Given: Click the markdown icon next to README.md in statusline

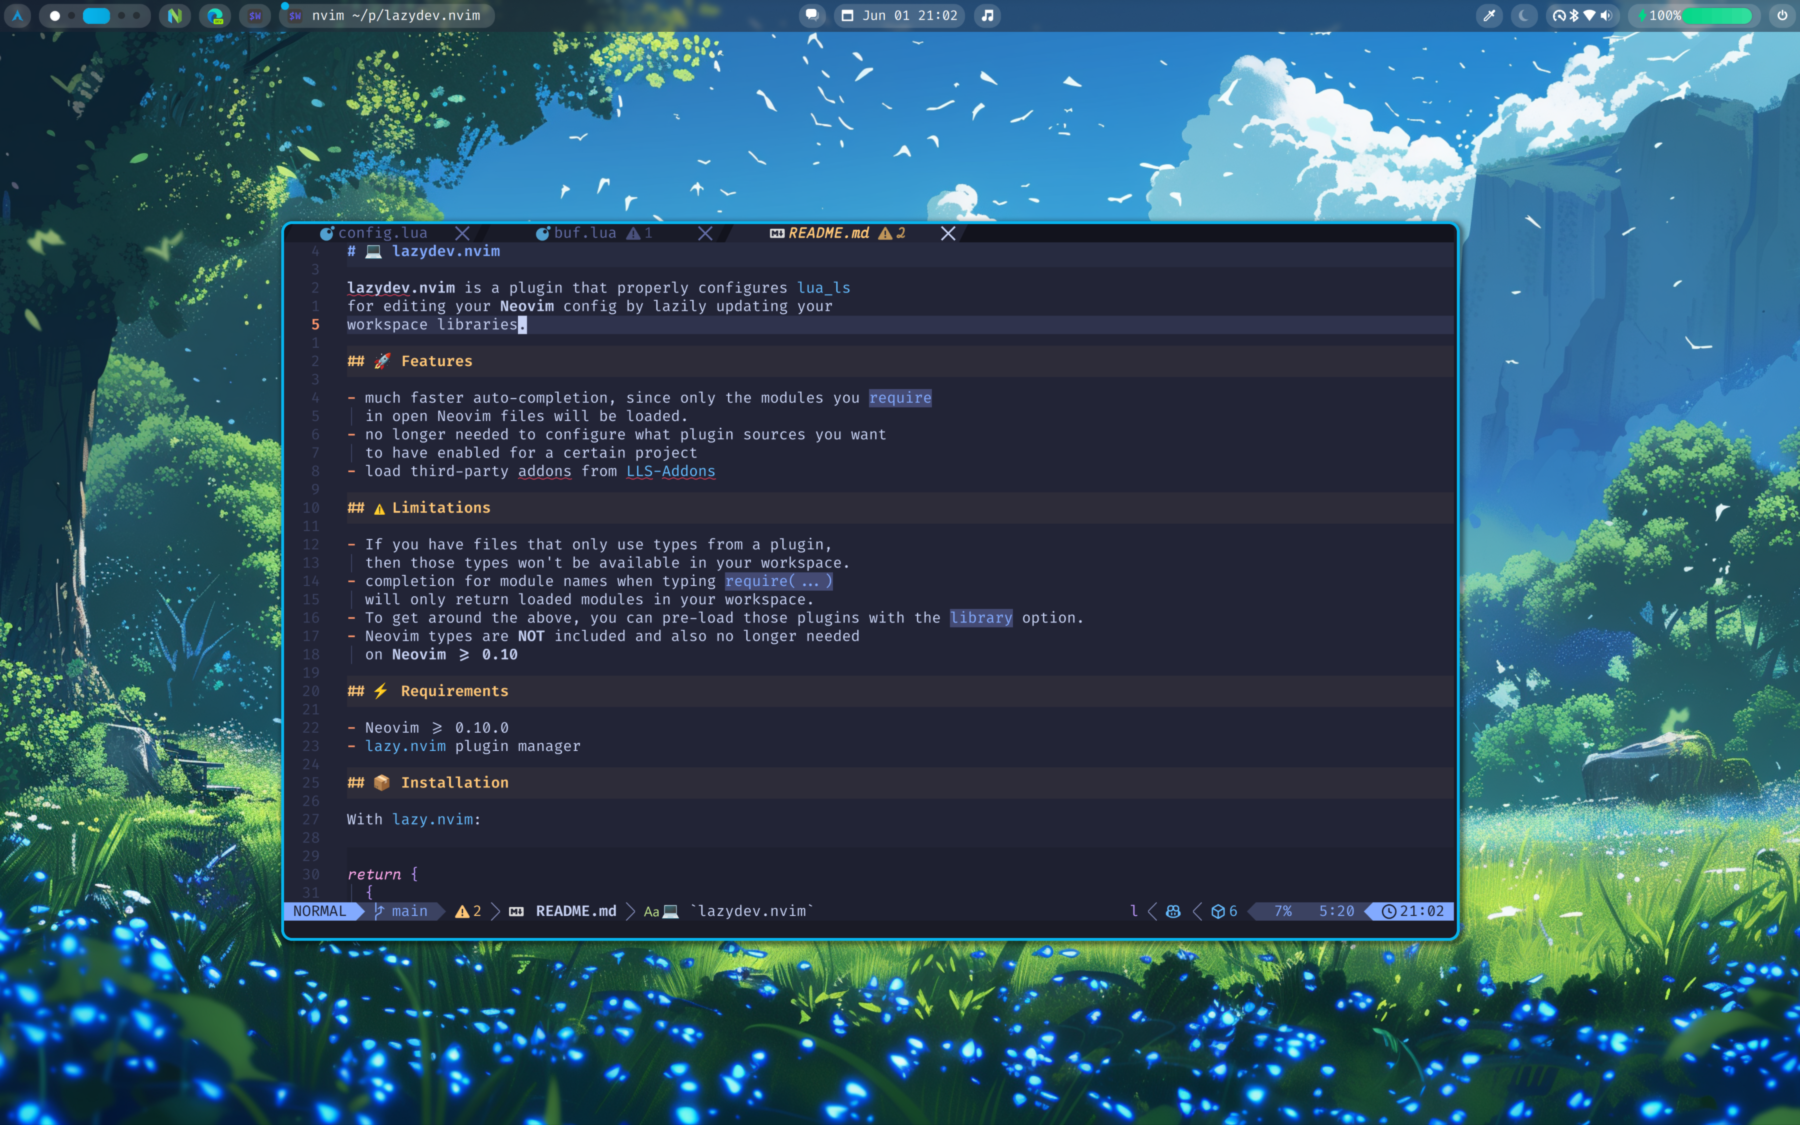Looking at the screenshot, I should coord(515,911).
